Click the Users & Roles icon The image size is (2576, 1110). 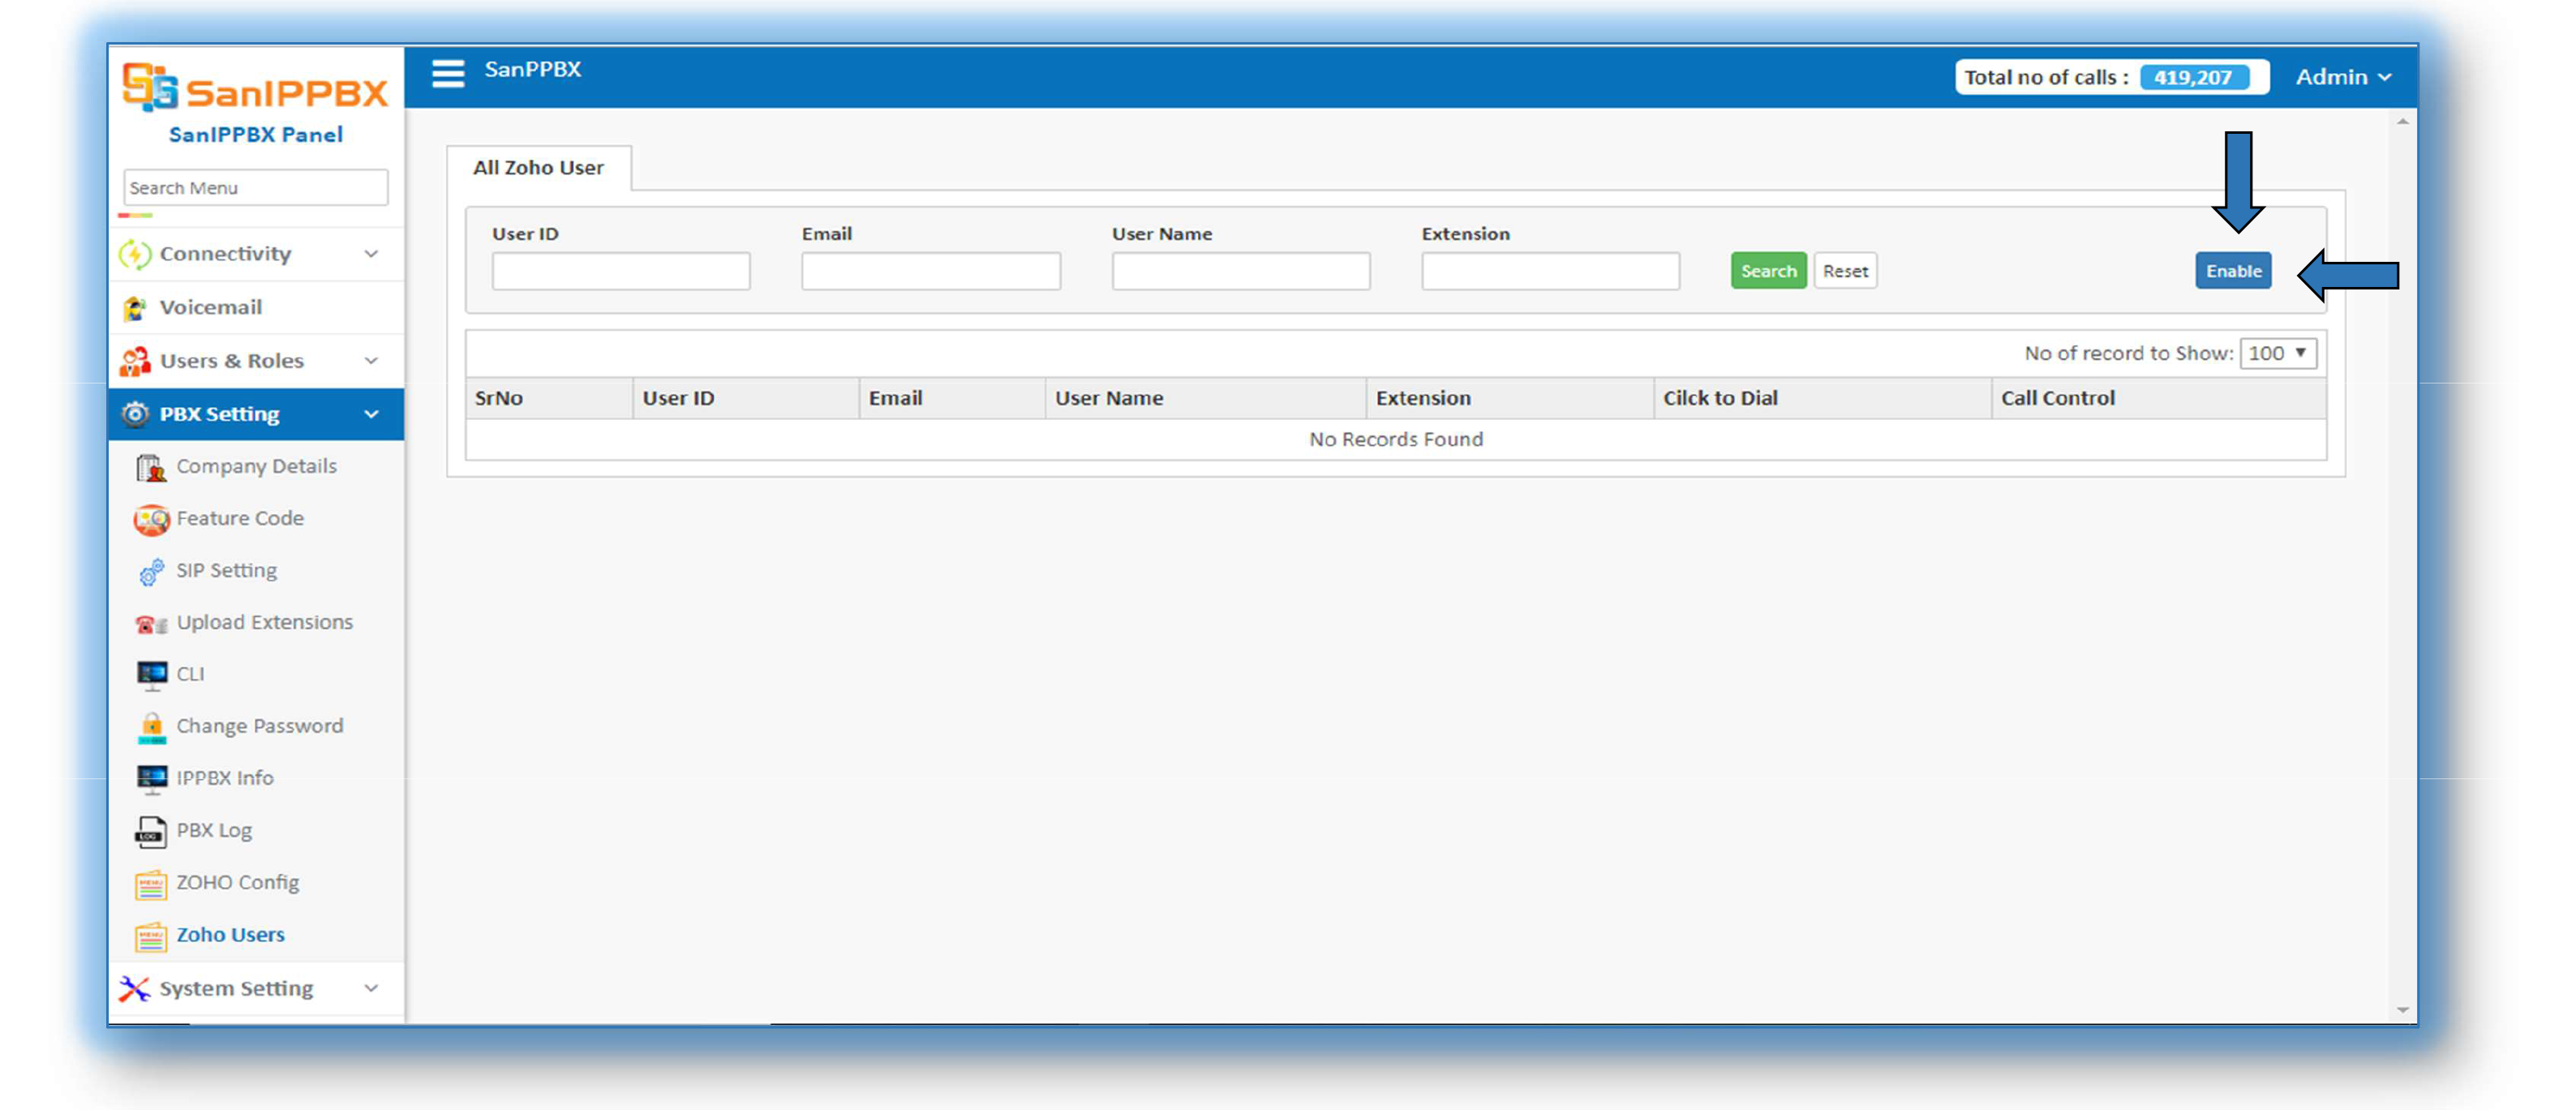pos(135,361)
